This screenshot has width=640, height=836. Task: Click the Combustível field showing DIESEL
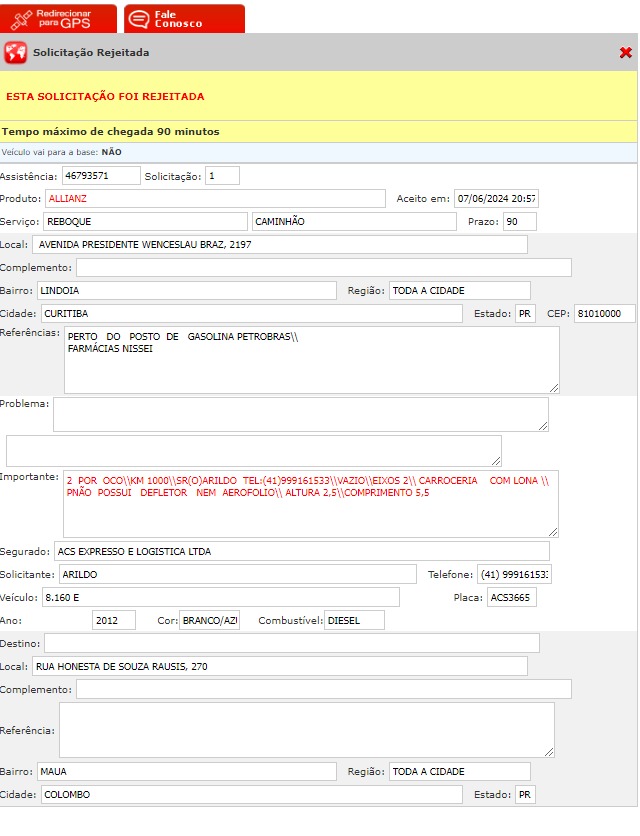coord(353,620)
